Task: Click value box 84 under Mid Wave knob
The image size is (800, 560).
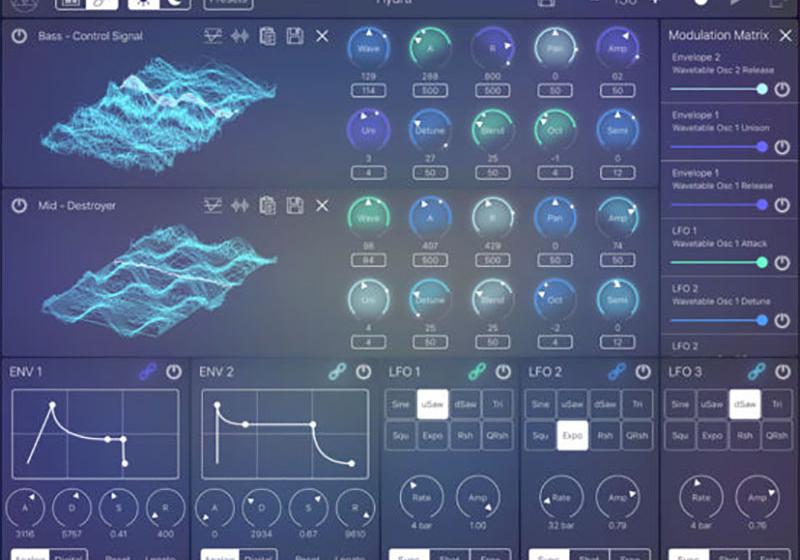Action: tap(368, 261)
